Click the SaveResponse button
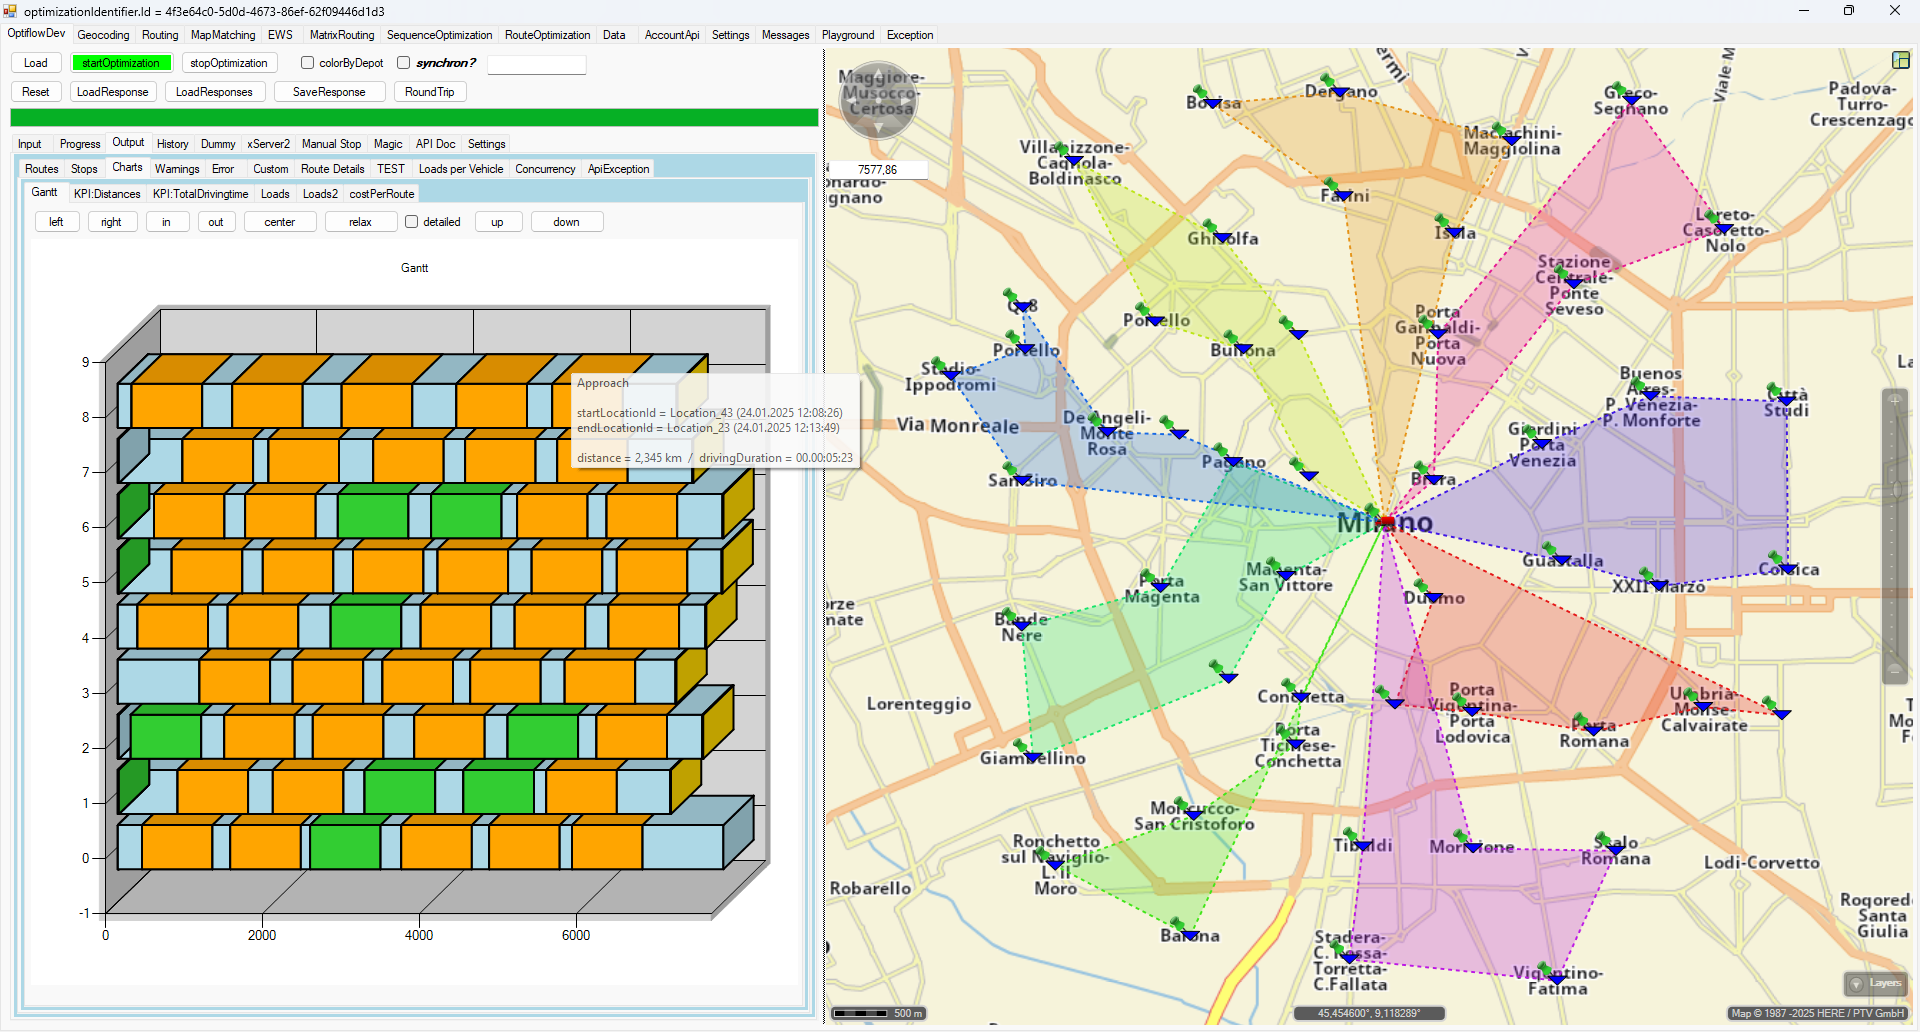 (x=329, y=92)
